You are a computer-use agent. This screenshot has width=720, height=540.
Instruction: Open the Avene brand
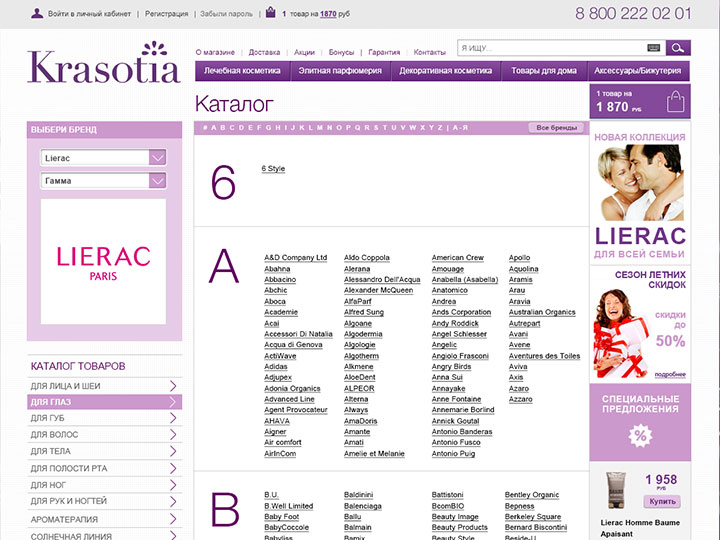pyautogui.click(x=519, y=345)
